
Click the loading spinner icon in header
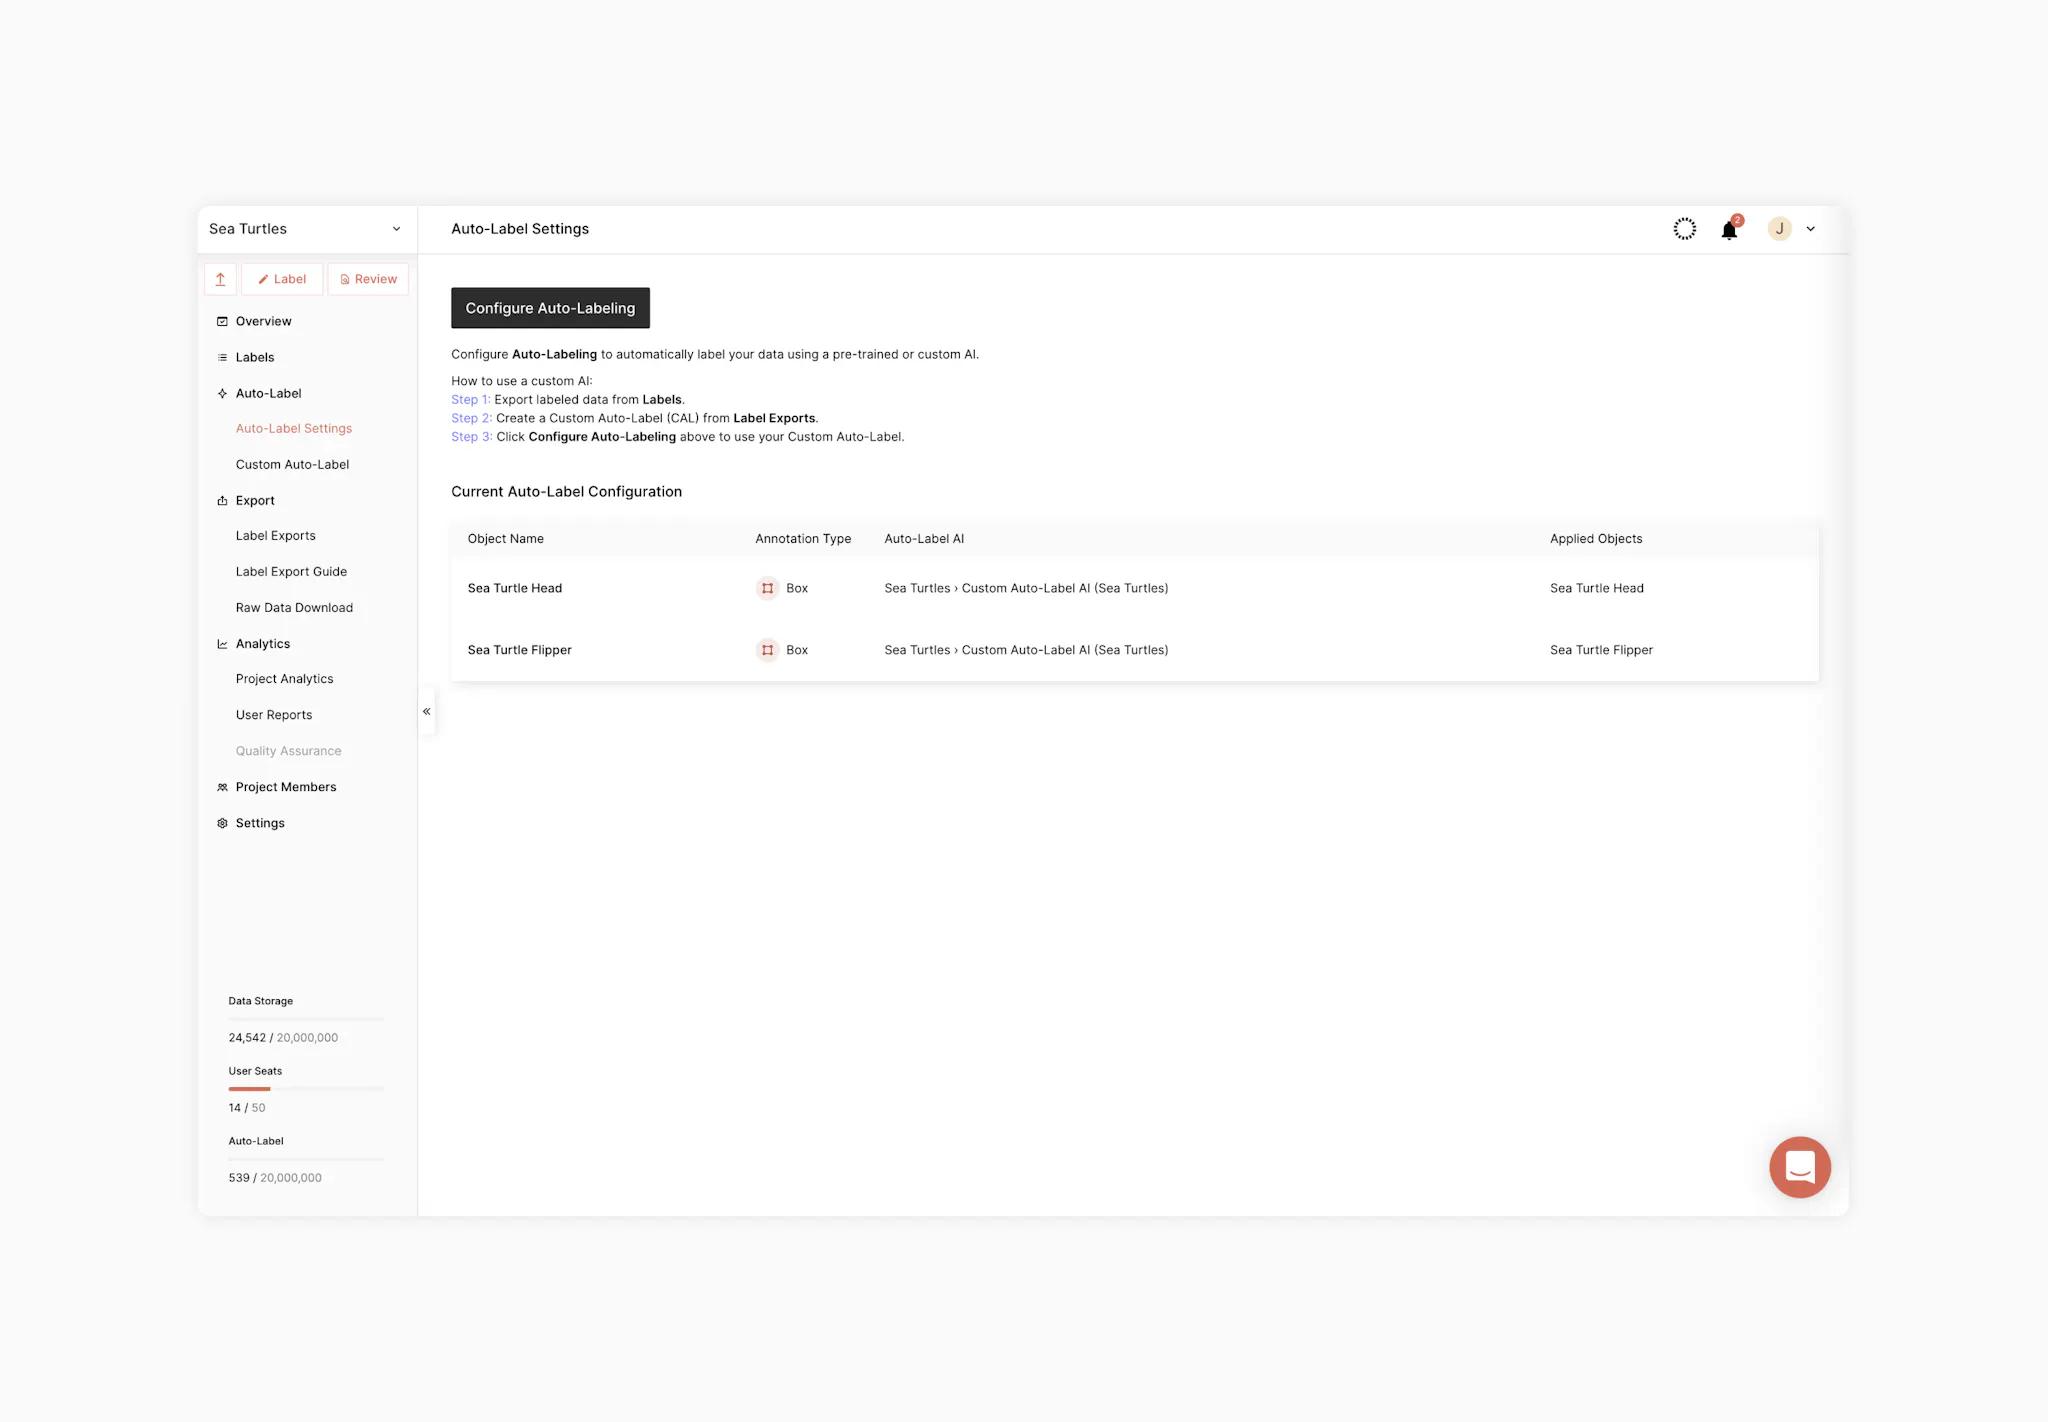coord(1684,229)
